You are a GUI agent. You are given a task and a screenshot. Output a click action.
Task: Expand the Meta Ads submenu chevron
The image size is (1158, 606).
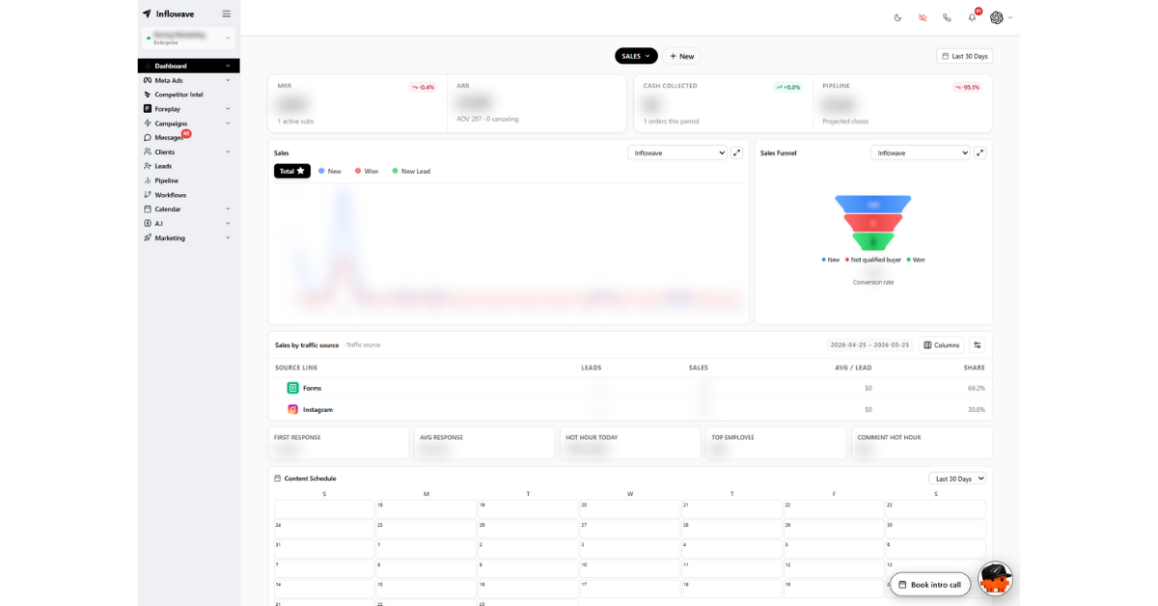tap(227, 80)
